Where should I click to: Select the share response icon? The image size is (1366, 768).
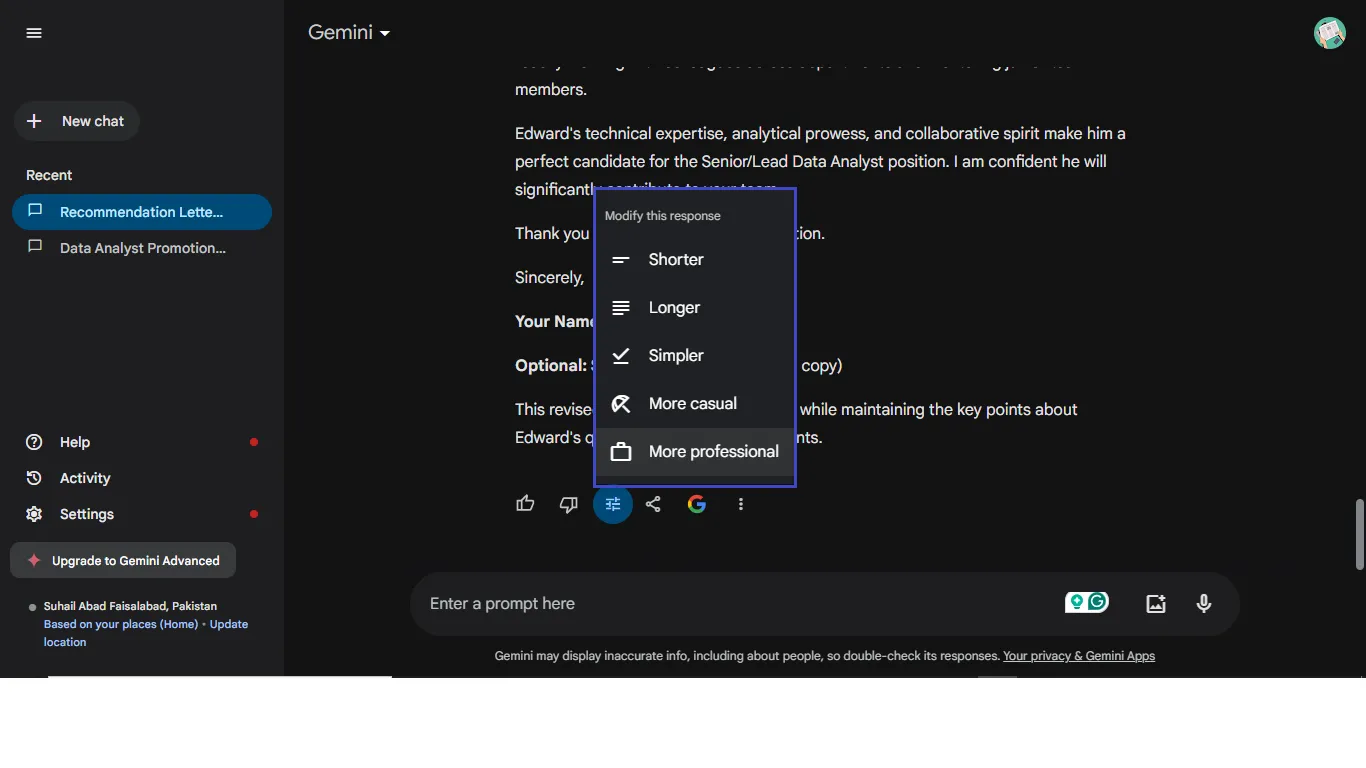coord(653,503)
